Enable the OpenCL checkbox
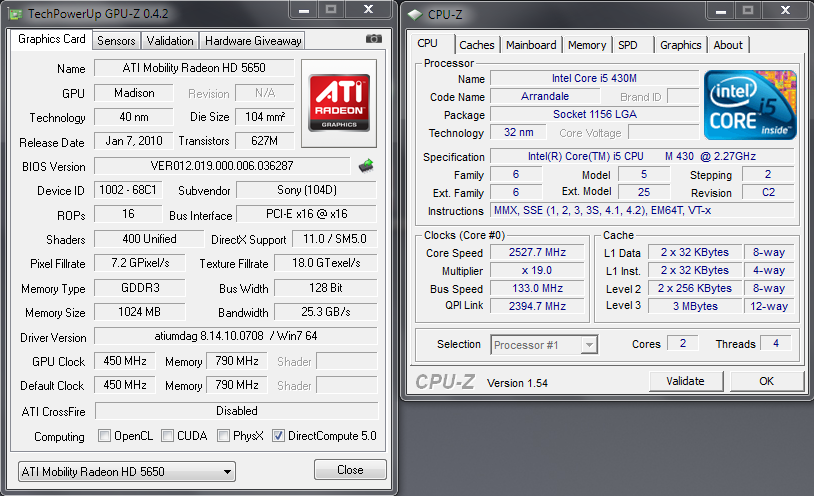The width and height of the screenshot is (814, 496). [104, 435]
